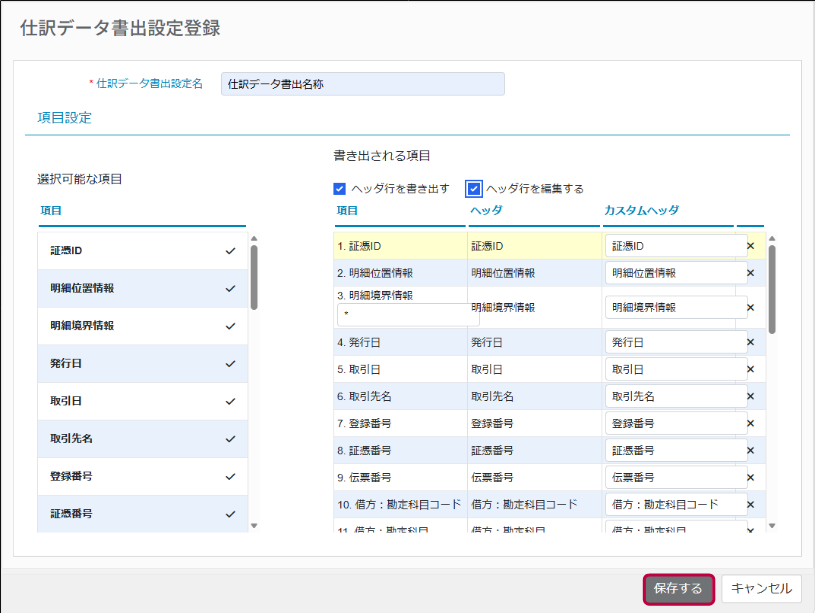Remove the 4. 発行日 row with X
Image resolution: width=815 pixels, height=613 pixels.
(x=751, y=342)
